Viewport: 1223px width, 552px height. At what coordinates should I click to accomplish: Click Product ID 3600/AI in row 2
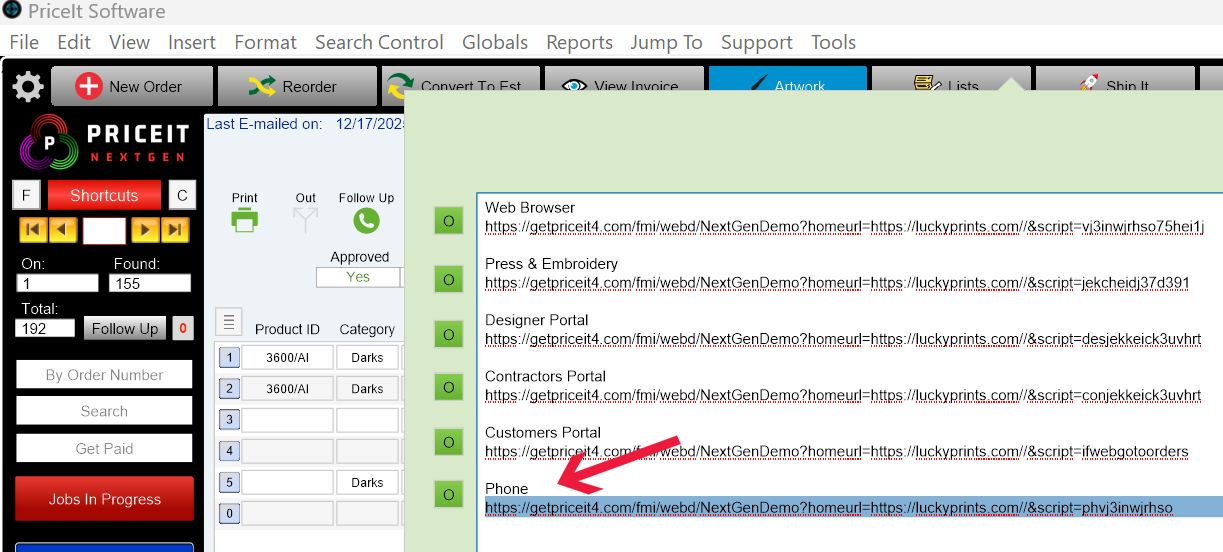click(288, 389)
